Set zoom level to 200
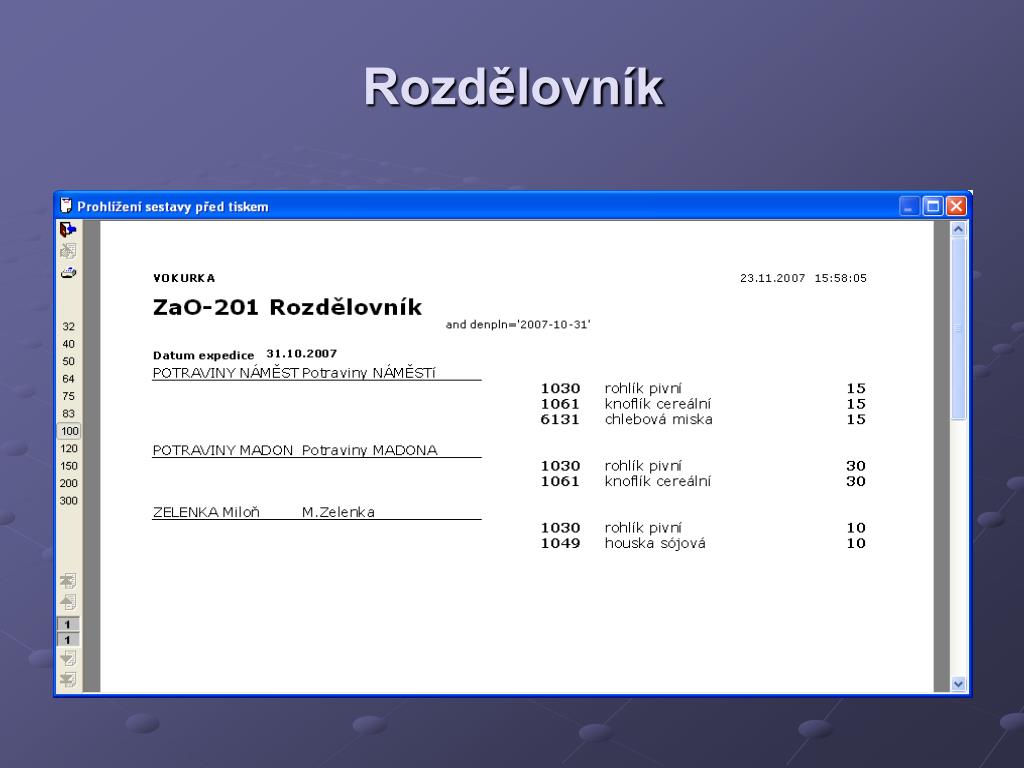 (x=69, y=483)
